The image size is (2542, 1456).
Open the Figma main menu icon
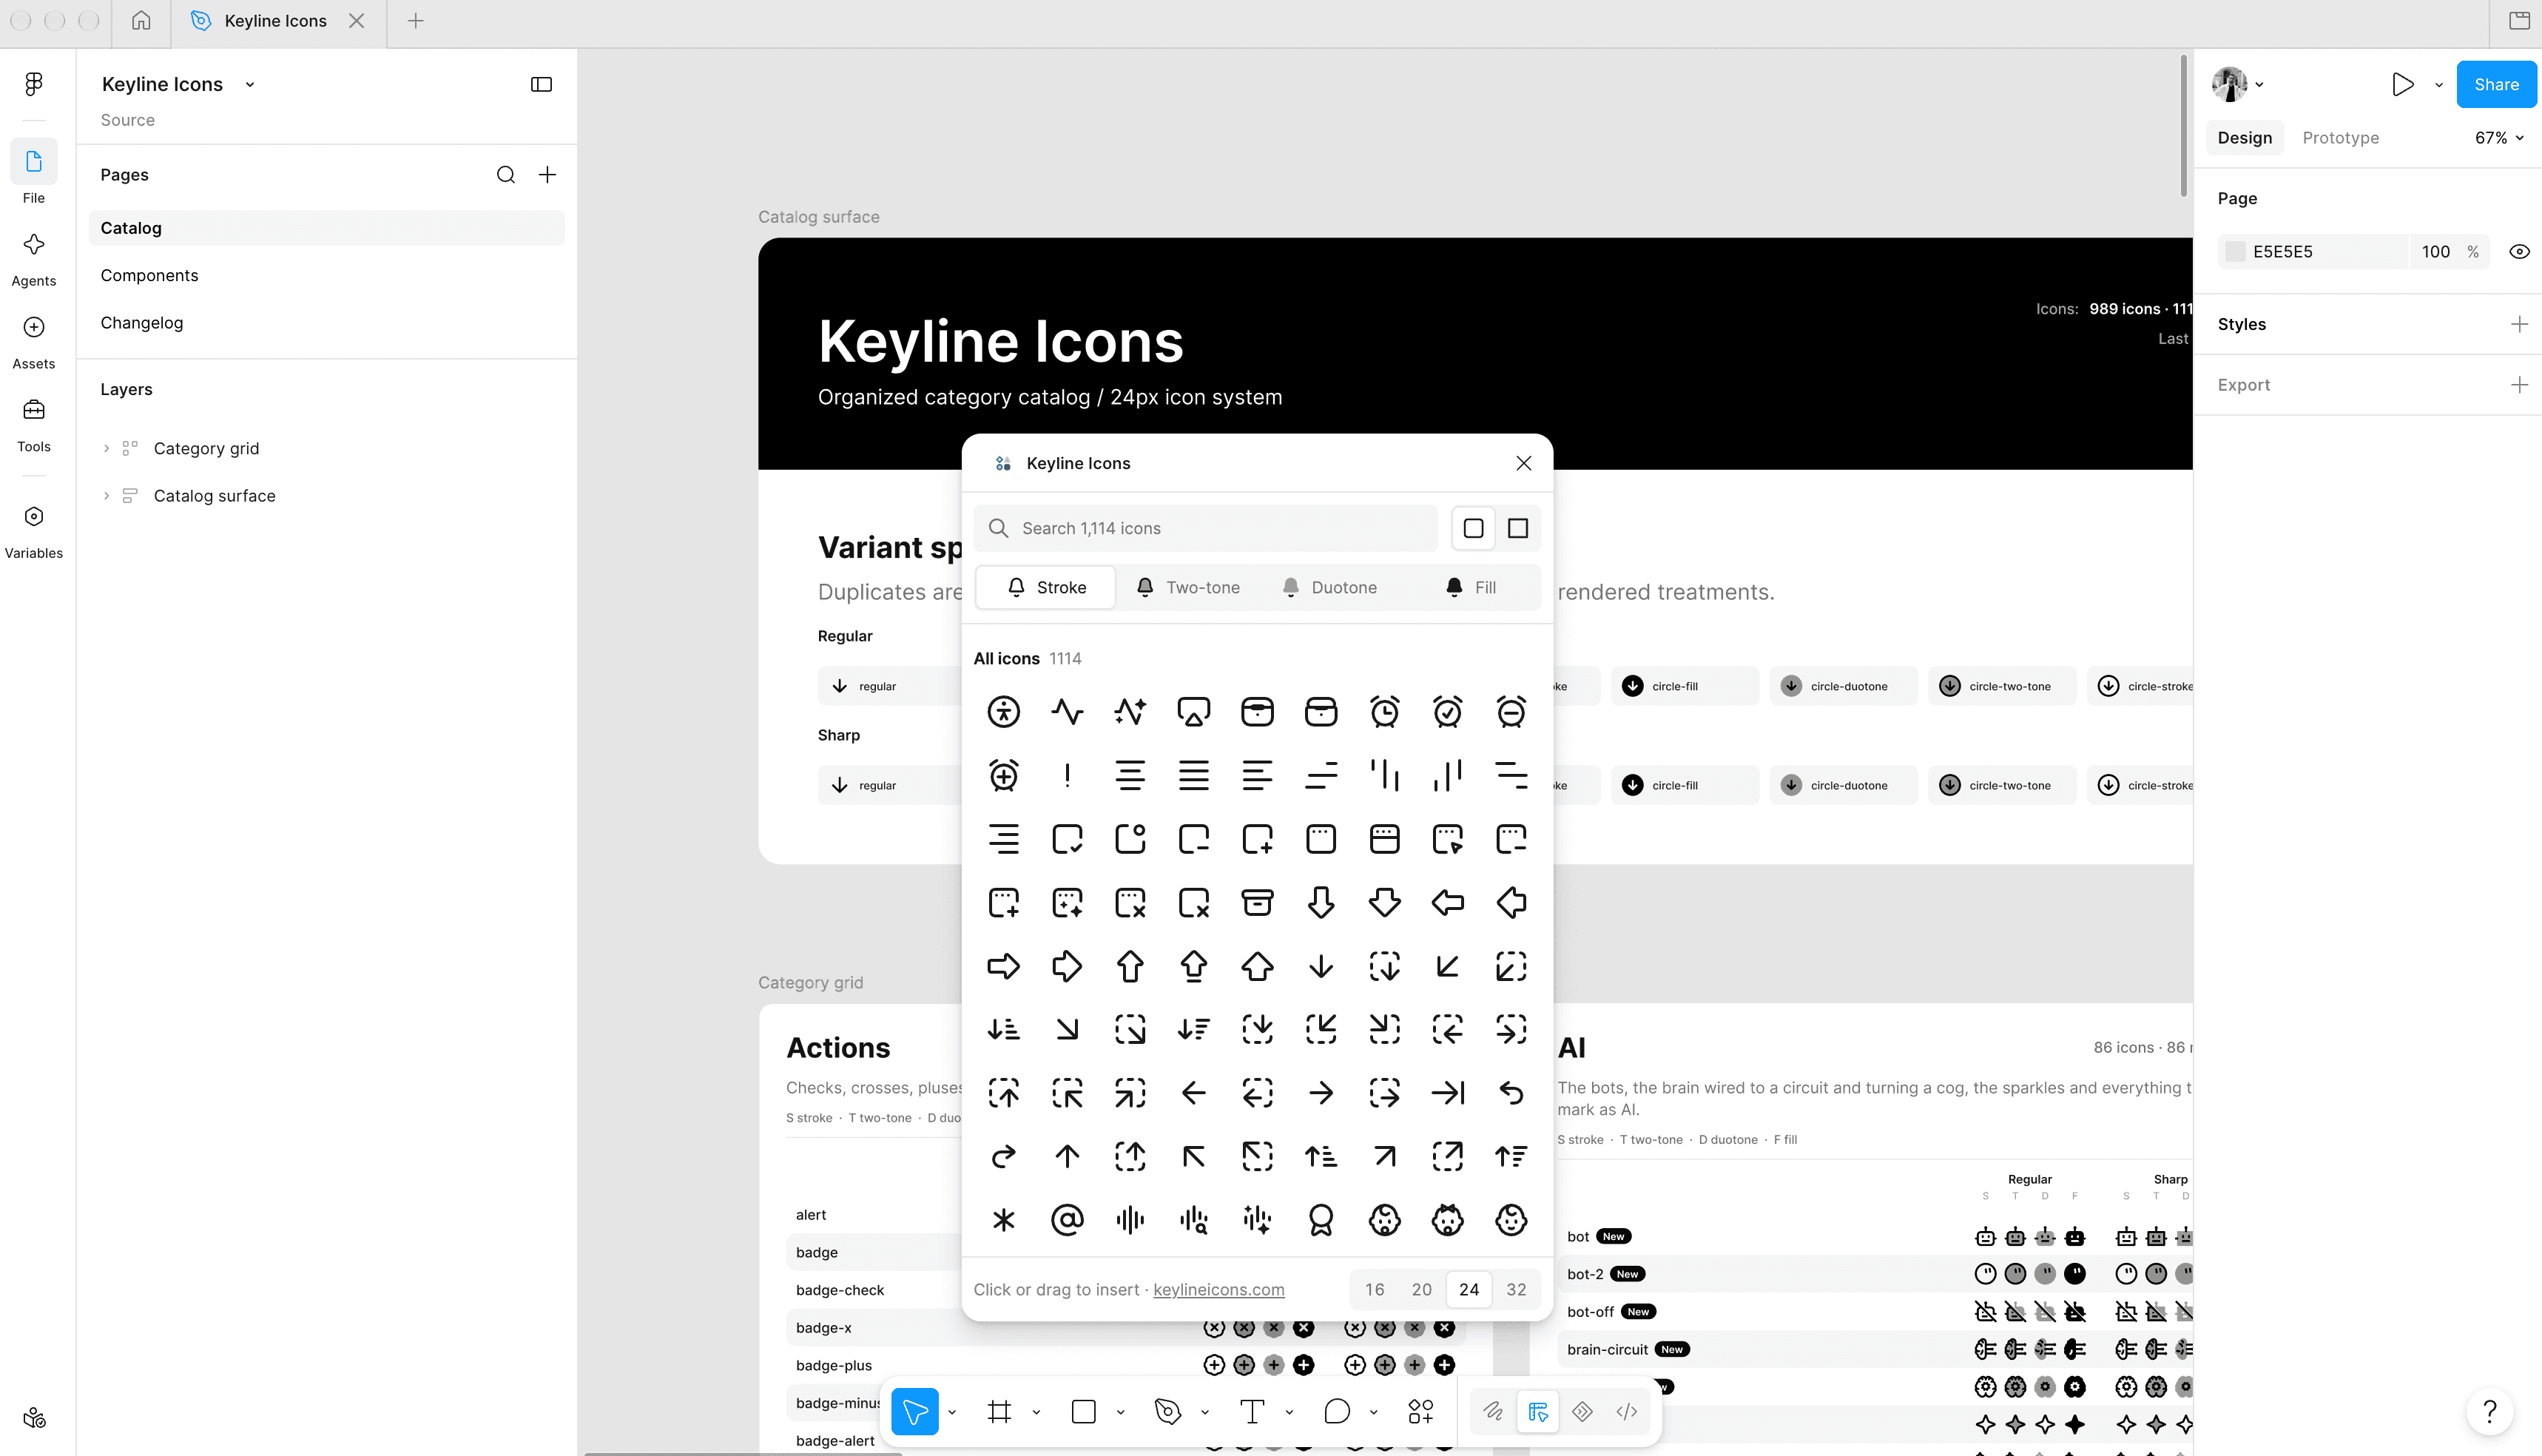34,84
